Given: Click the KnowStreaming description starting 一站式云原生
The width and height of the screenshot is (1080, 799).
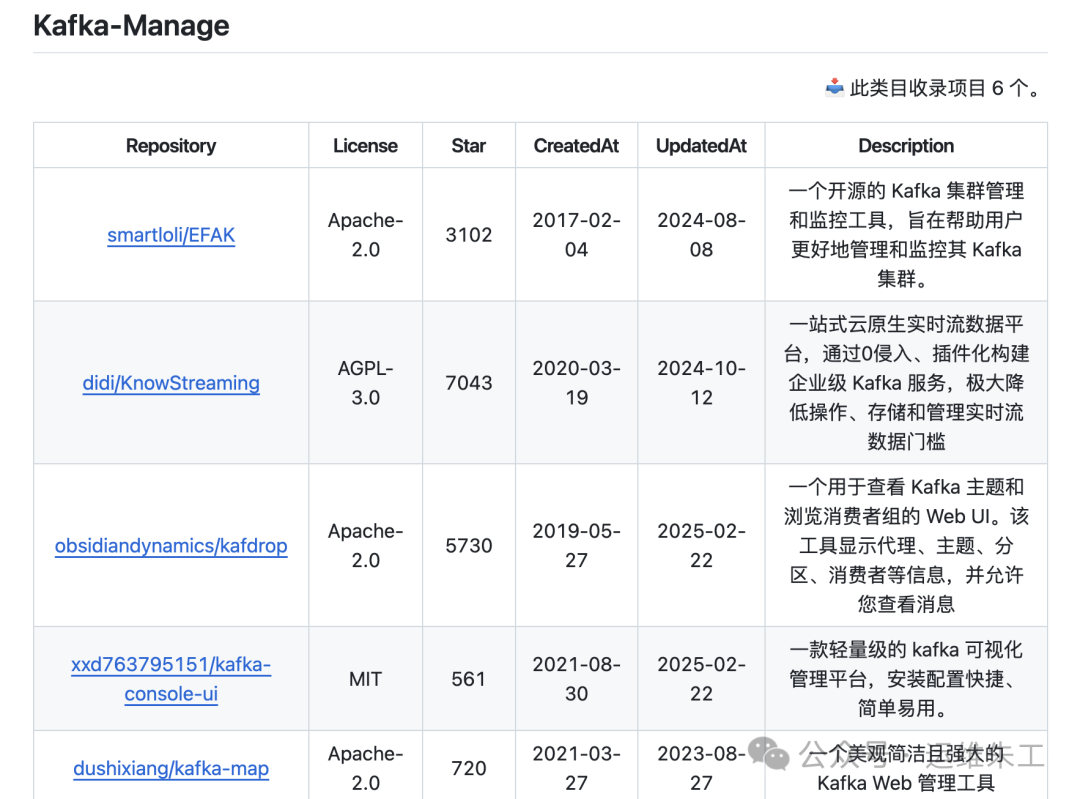Looking at the screenshot, I should tap(906, 383).
